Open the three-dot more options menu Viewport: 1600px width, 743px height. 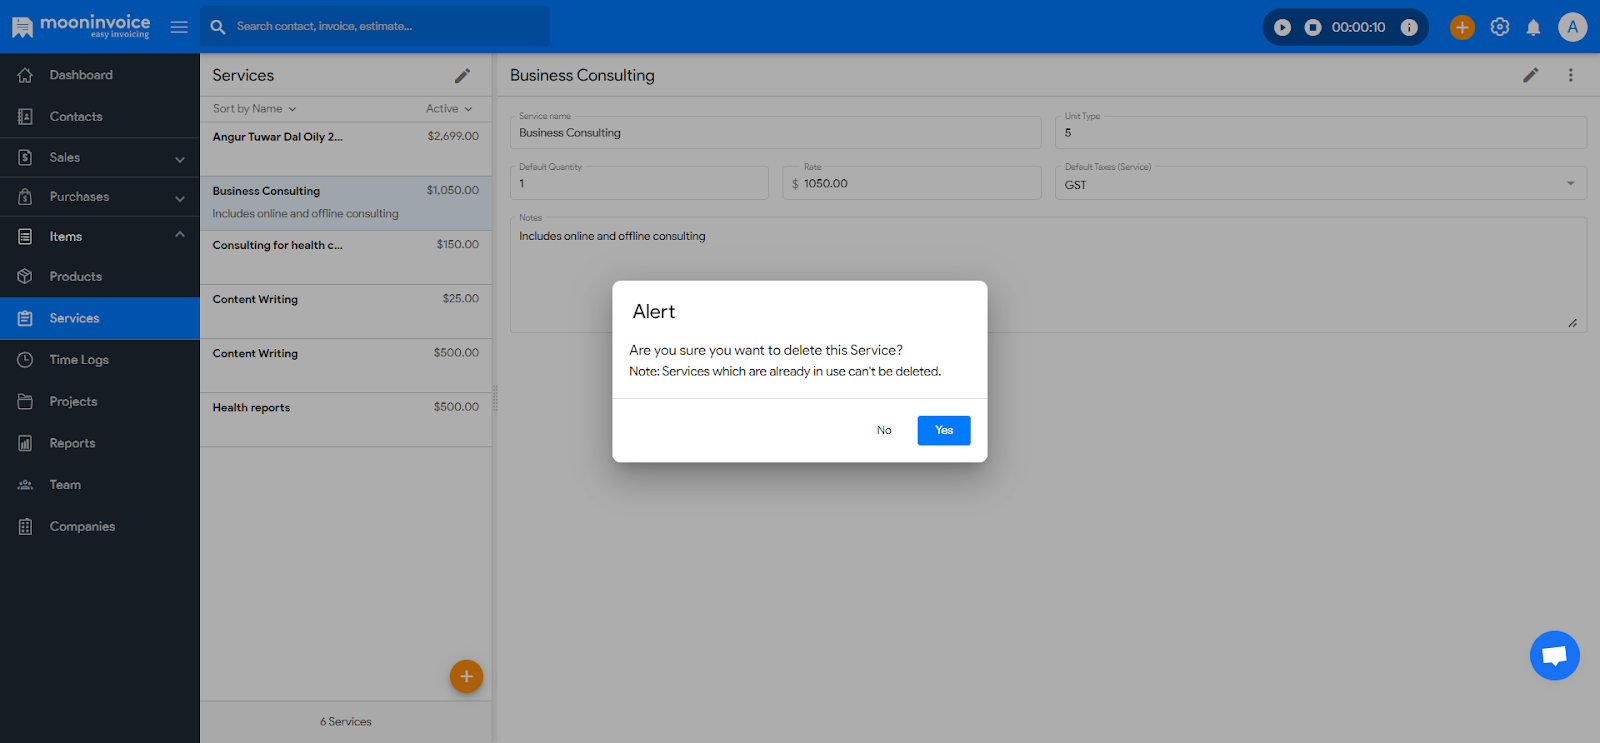pos(1571,75)
